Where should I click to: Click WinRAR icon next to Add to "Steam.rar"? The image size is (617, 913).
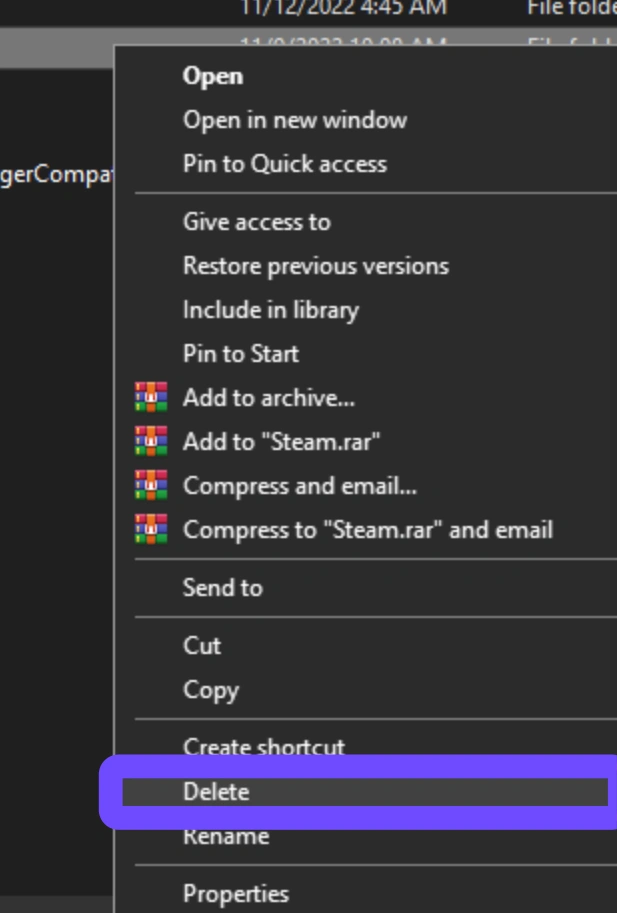tap(150, 442)
